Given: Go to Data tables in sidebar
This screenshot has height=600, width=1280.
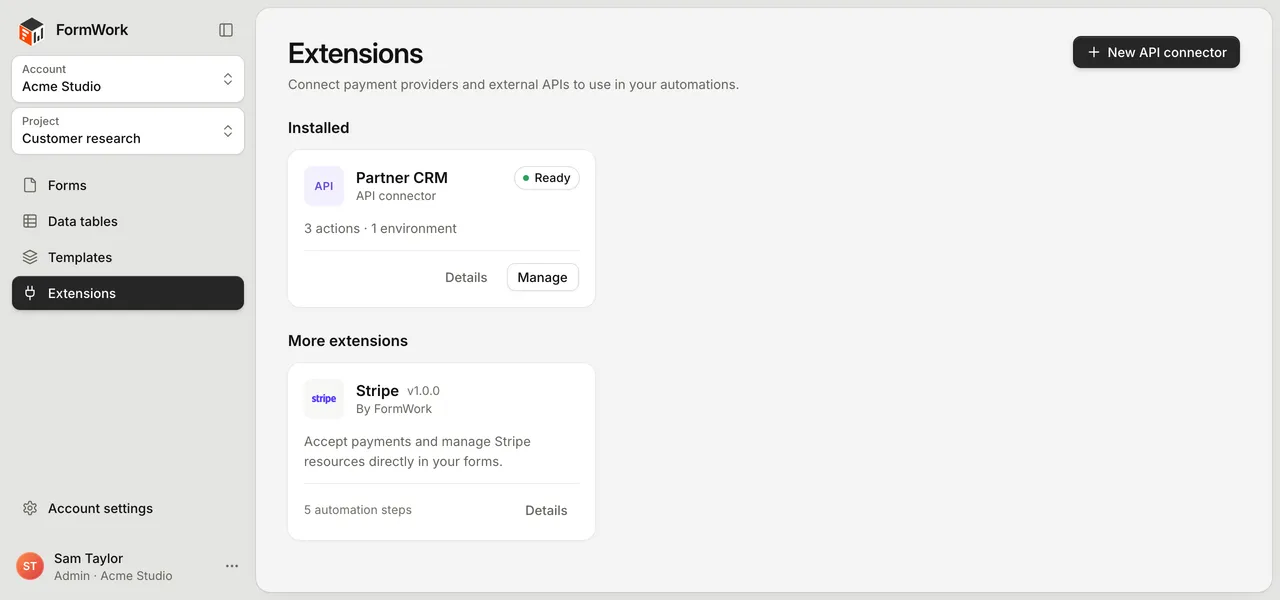Looking at the screenshot, I should (128, 221).
